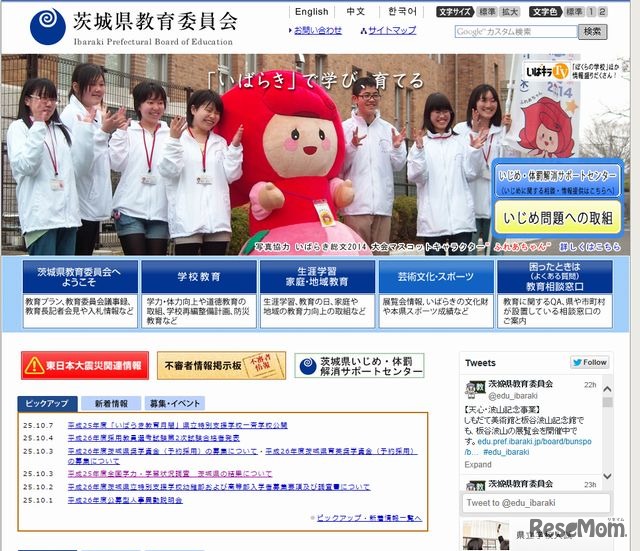Open the いばキラTV banner
The image size is (640, 551).
(571, 71)
